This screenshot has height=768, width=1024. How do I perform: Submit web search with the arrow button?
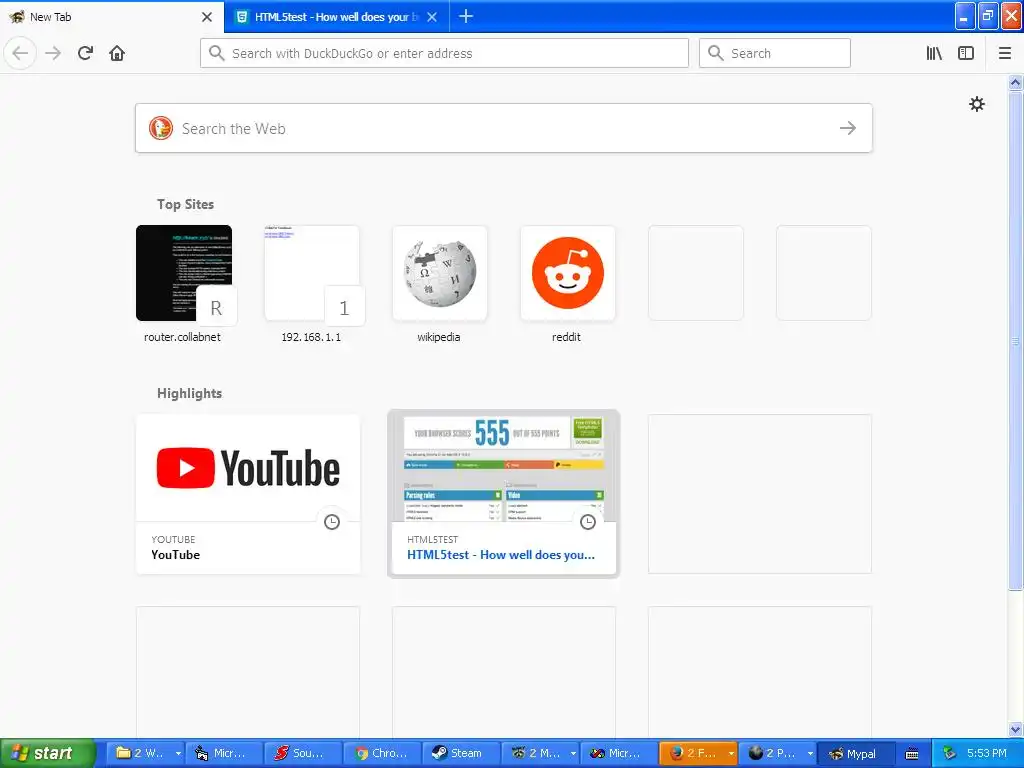pos(848,128)
